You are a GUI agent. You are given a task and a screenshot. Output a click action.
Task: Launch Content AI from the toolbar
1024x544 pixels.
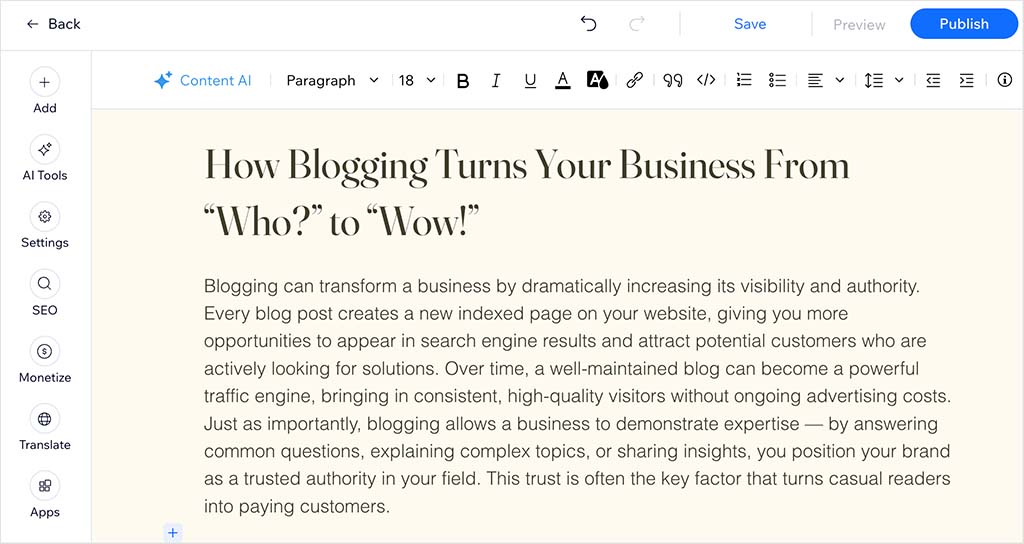click(202, 80)
